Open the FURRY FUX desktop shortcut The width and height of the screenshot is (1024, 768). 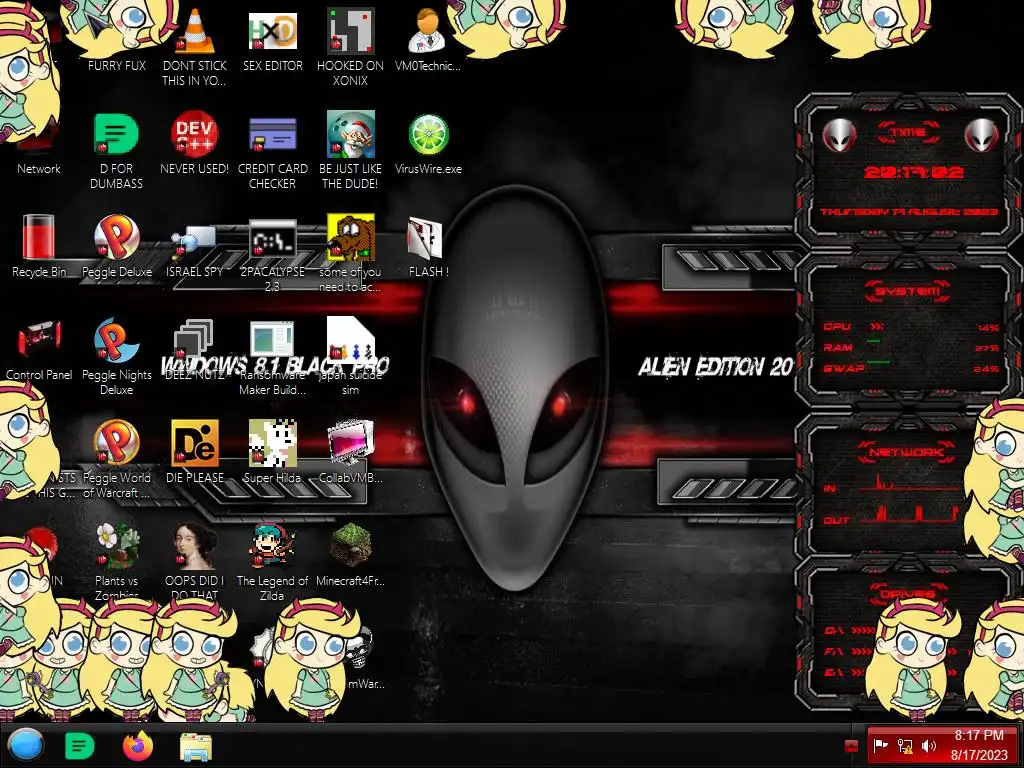pyautogui.click(x=116, y=38)
